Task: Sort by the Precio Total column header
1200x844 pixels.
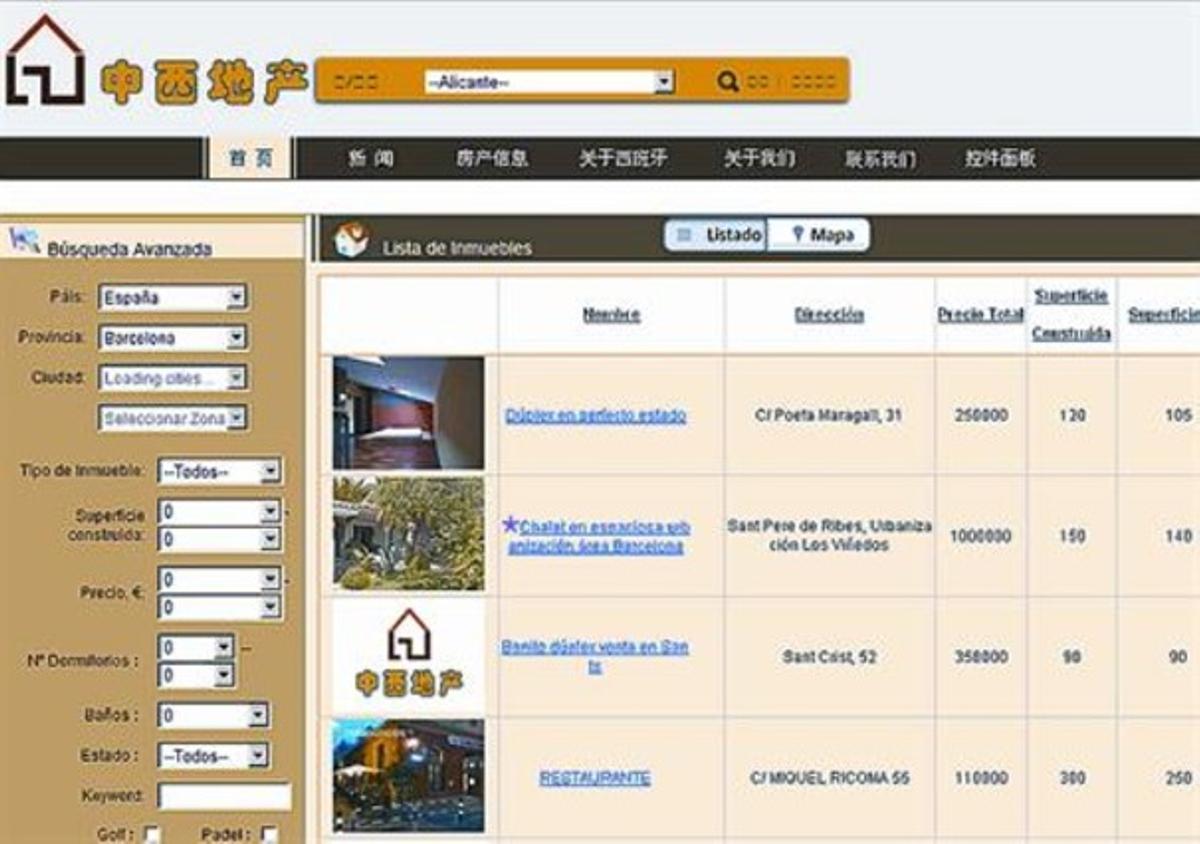Action: (x=980, y=315)
